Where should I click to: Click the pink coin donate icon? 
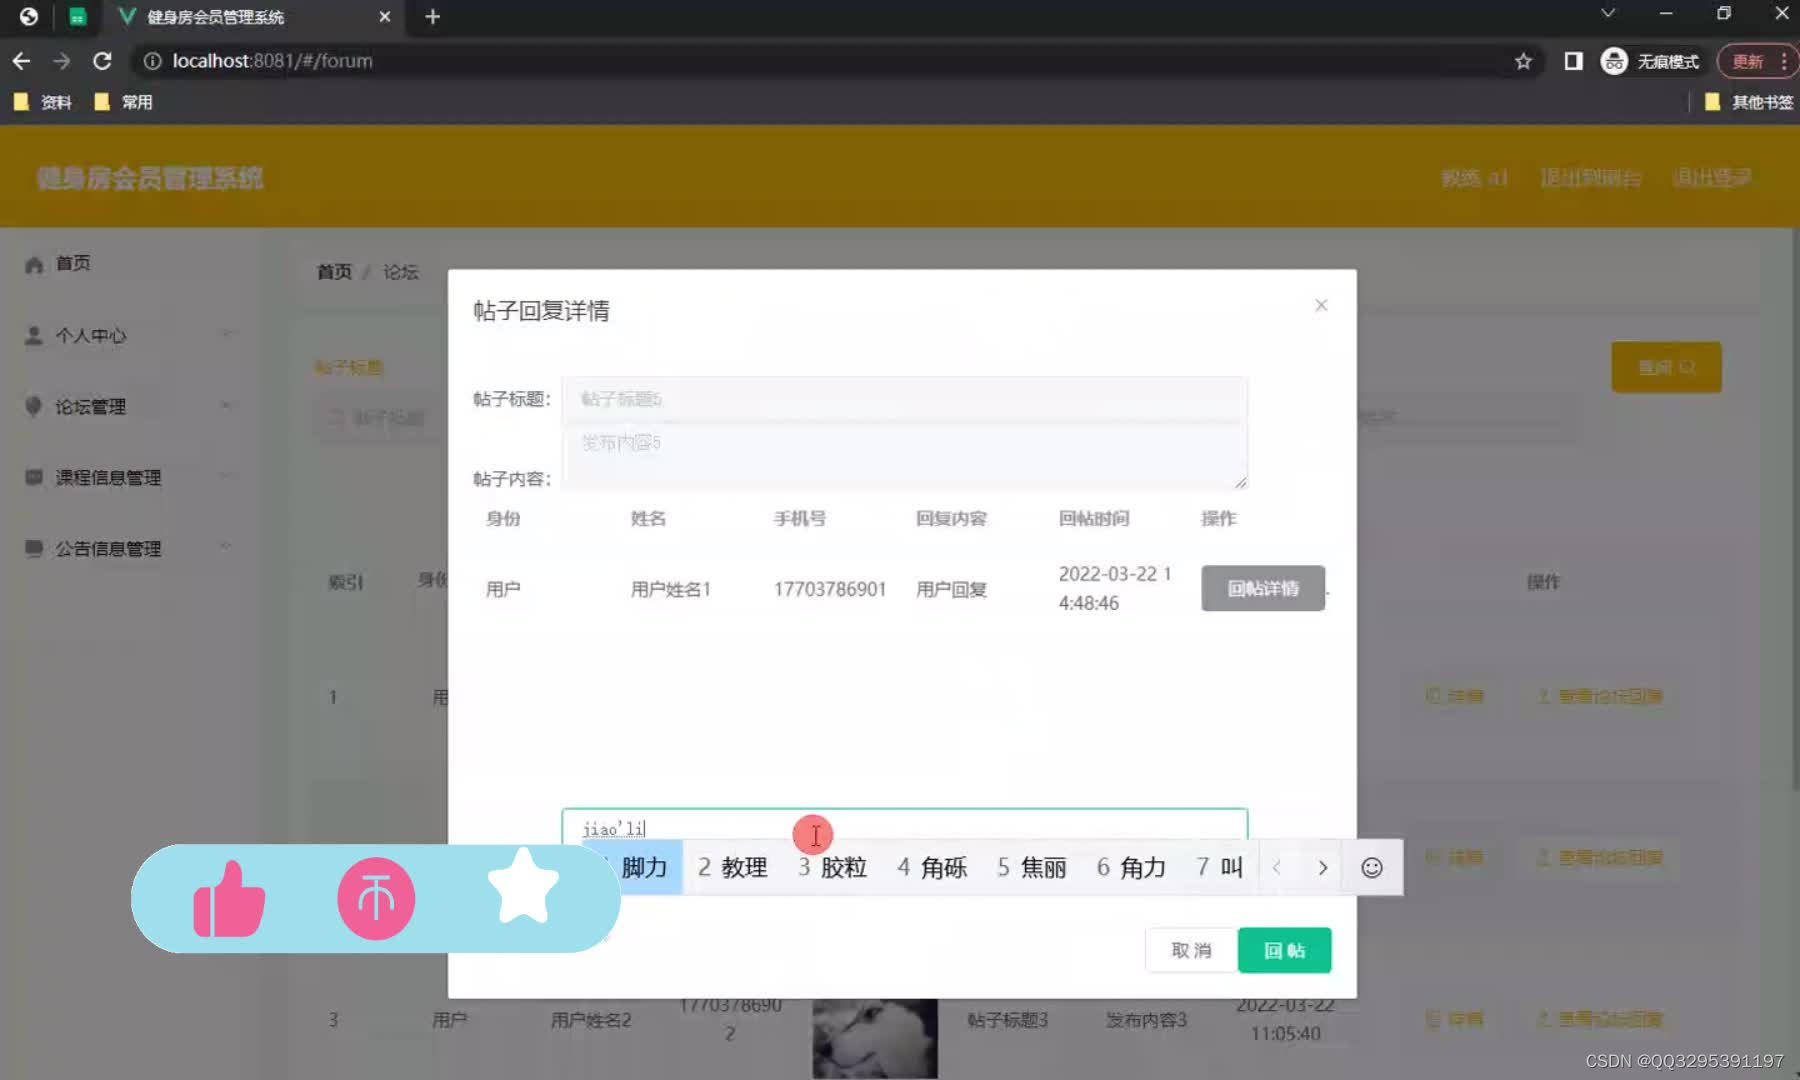[x=376, y=898]
